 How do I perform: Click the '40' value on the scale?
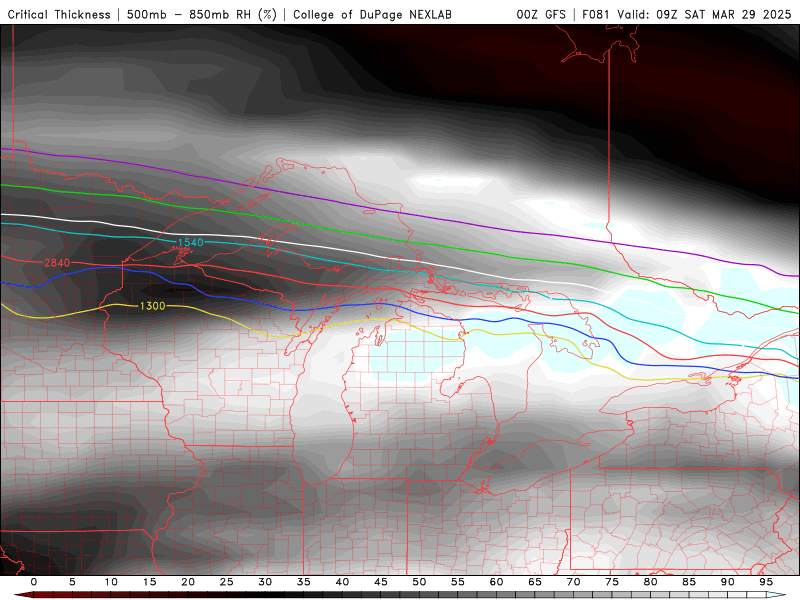[342, 582]
